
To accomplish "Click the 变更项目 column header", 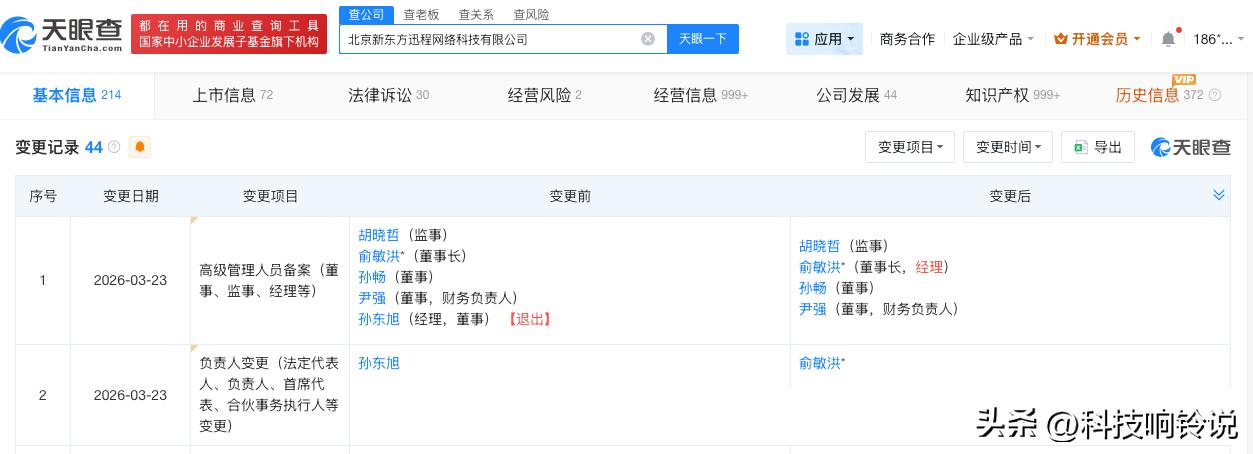I will 271,196.
